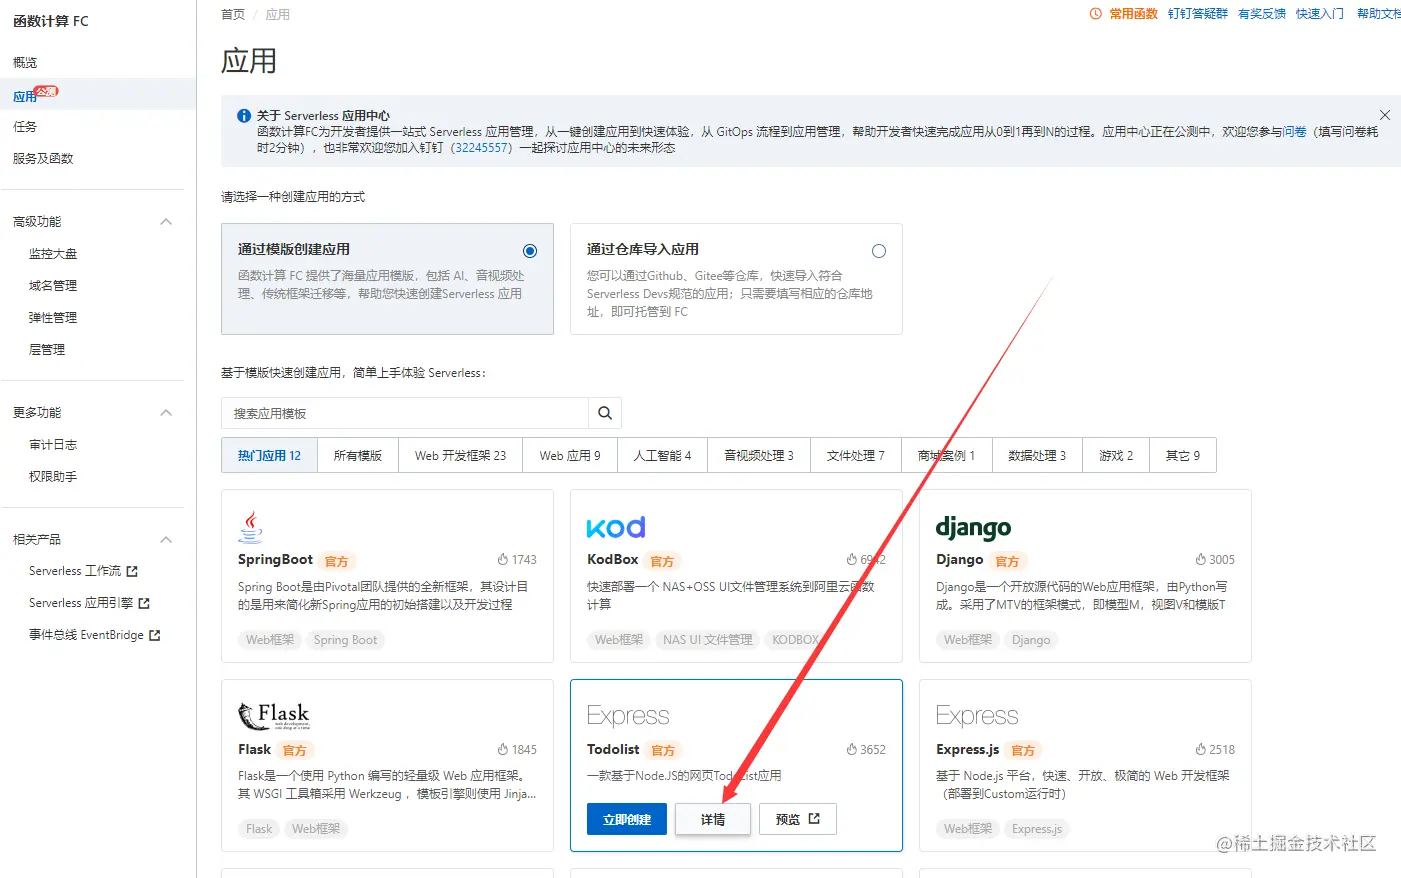Click the clock icon beside 常用函数
This screenshot has height=878, width=1401.
(1096, 14)
